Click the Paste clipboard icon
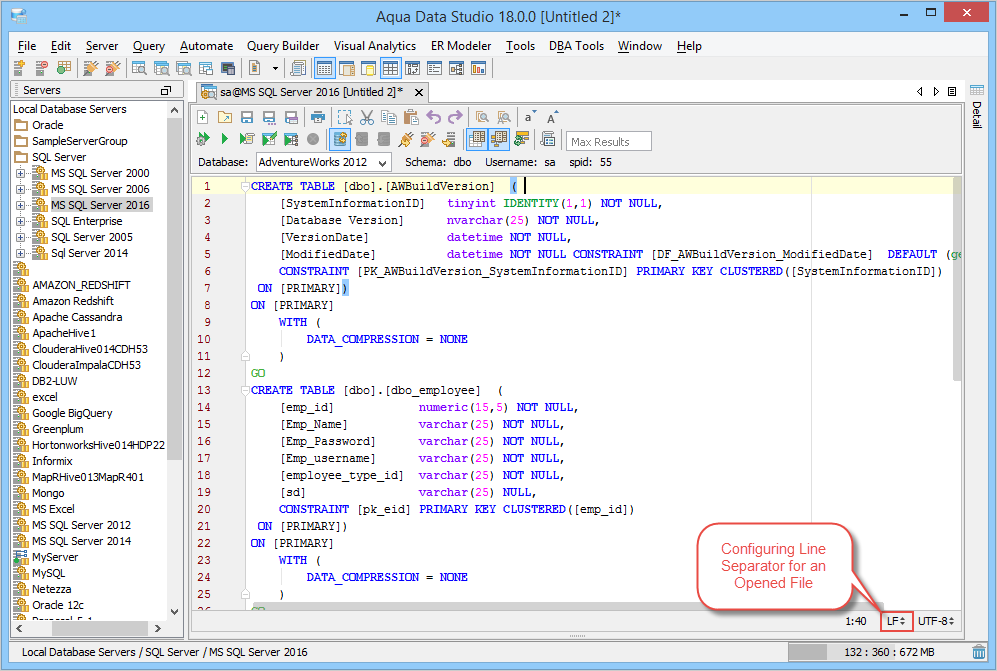This screenshot has height=671, width=997. (x=411, y=117)
